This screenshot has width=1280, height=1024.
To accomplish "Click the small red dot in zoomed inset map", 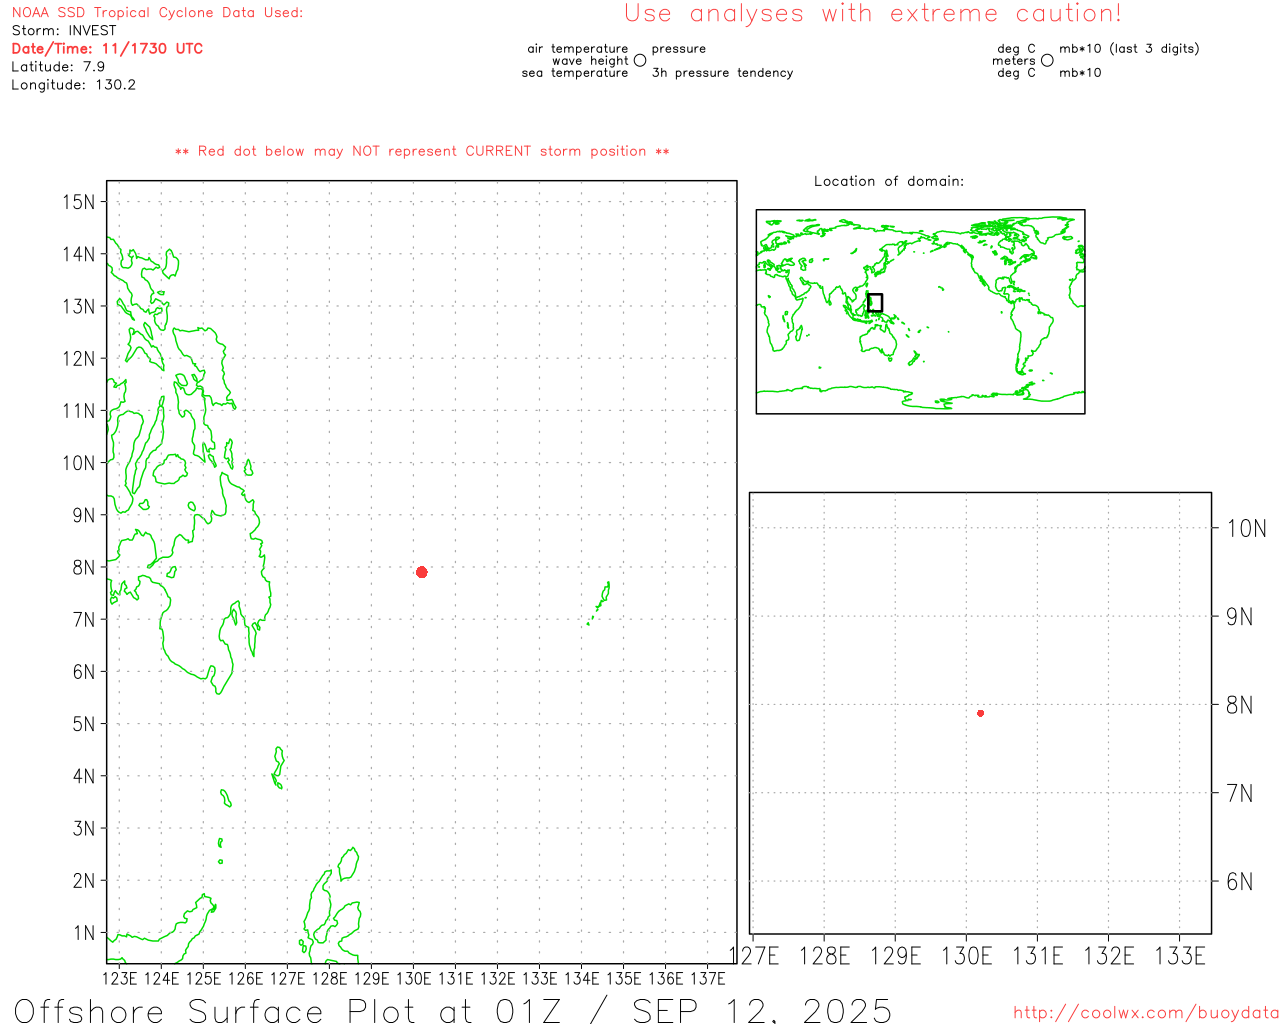I will 981,713.
